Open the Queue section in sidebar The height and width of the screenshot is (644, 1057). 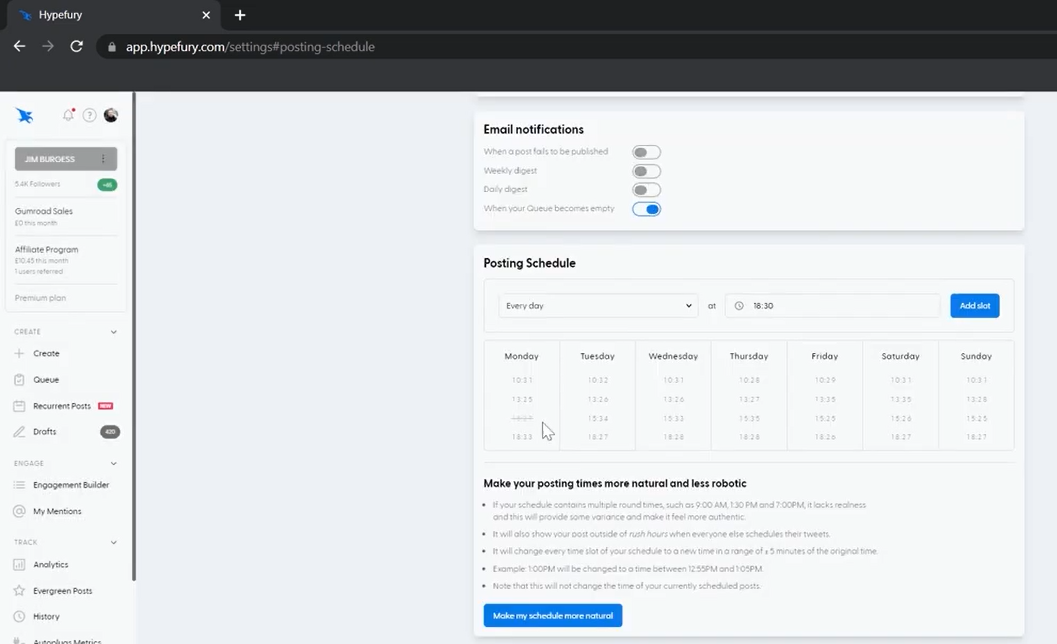(x=46, y=379)
